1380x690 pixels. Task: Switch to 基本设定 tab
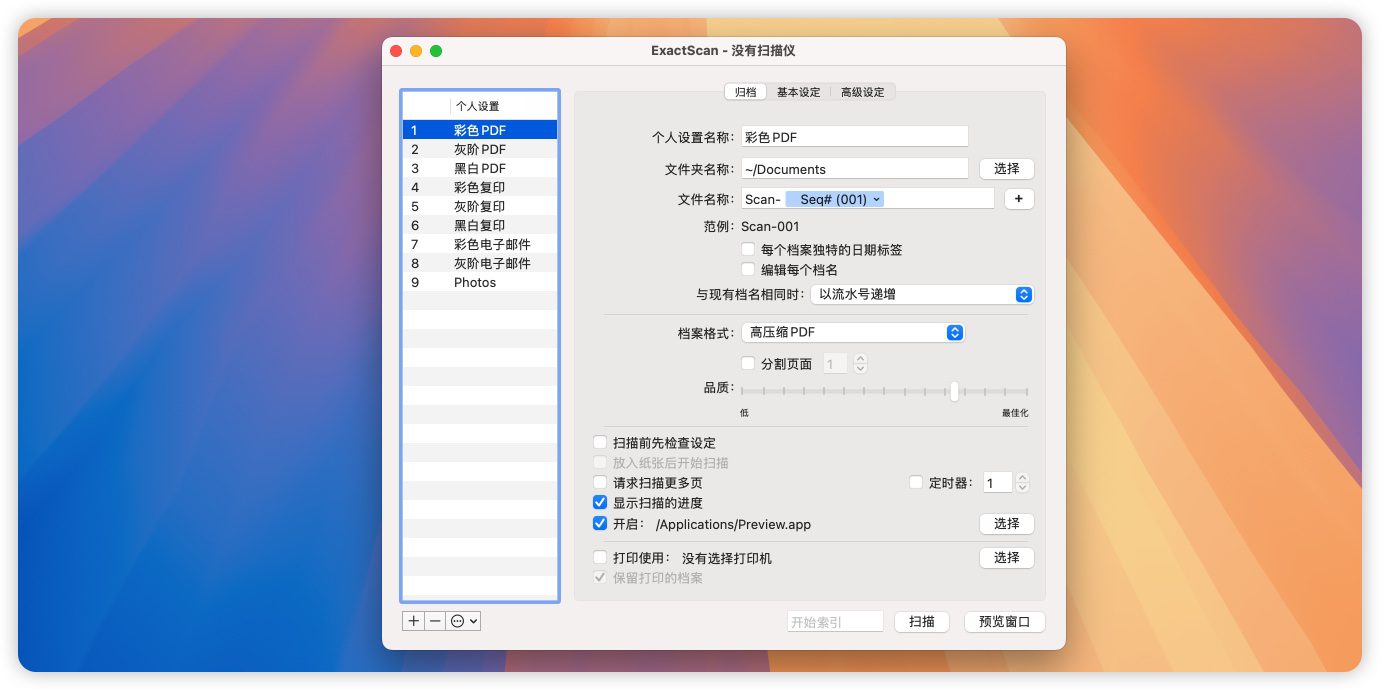(x=798, y=92)
